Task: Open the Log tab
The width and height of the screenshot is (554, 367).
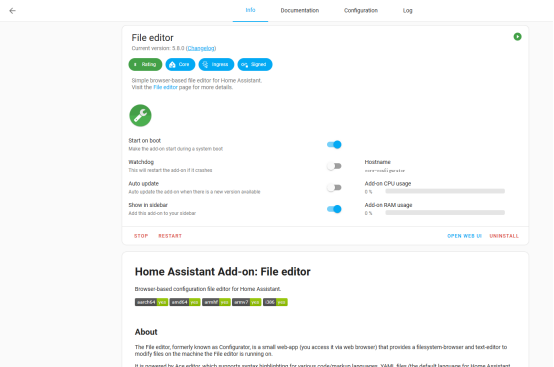Action: tap(407, 11)
